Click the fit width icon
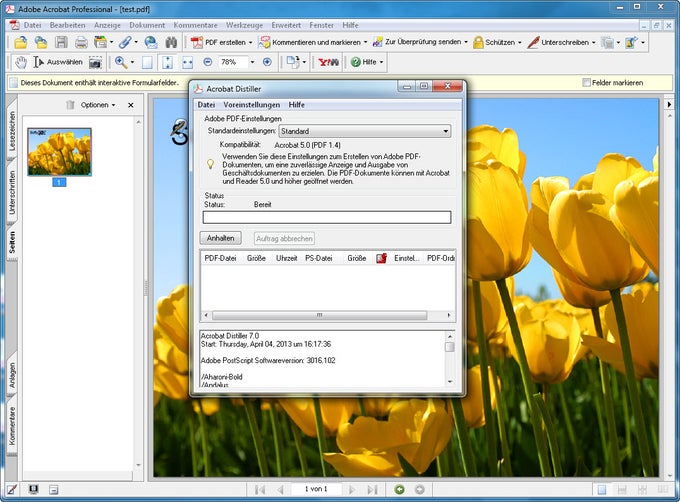This screenshot has width=680, height=502. tap(187, 62)
